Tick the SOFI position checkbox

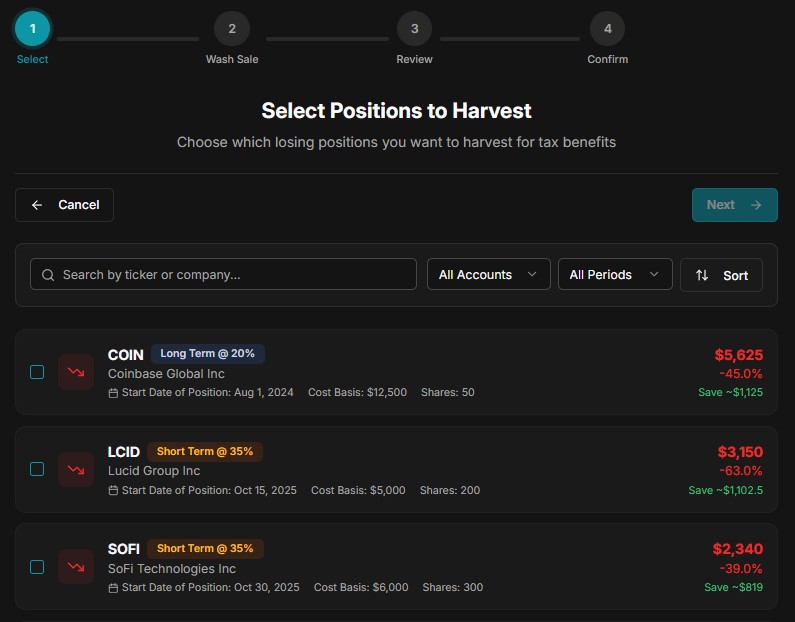[37, 567]
